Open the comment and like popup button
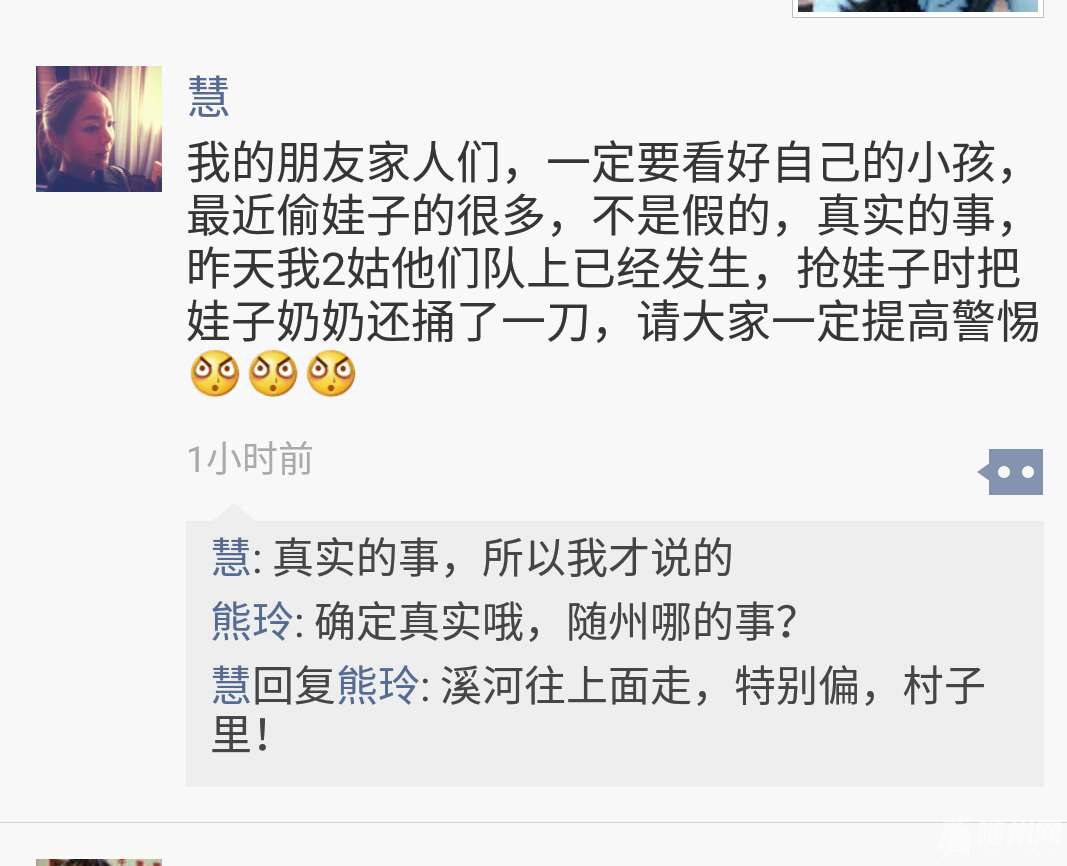1067x866 pixels. [1011, 471]
